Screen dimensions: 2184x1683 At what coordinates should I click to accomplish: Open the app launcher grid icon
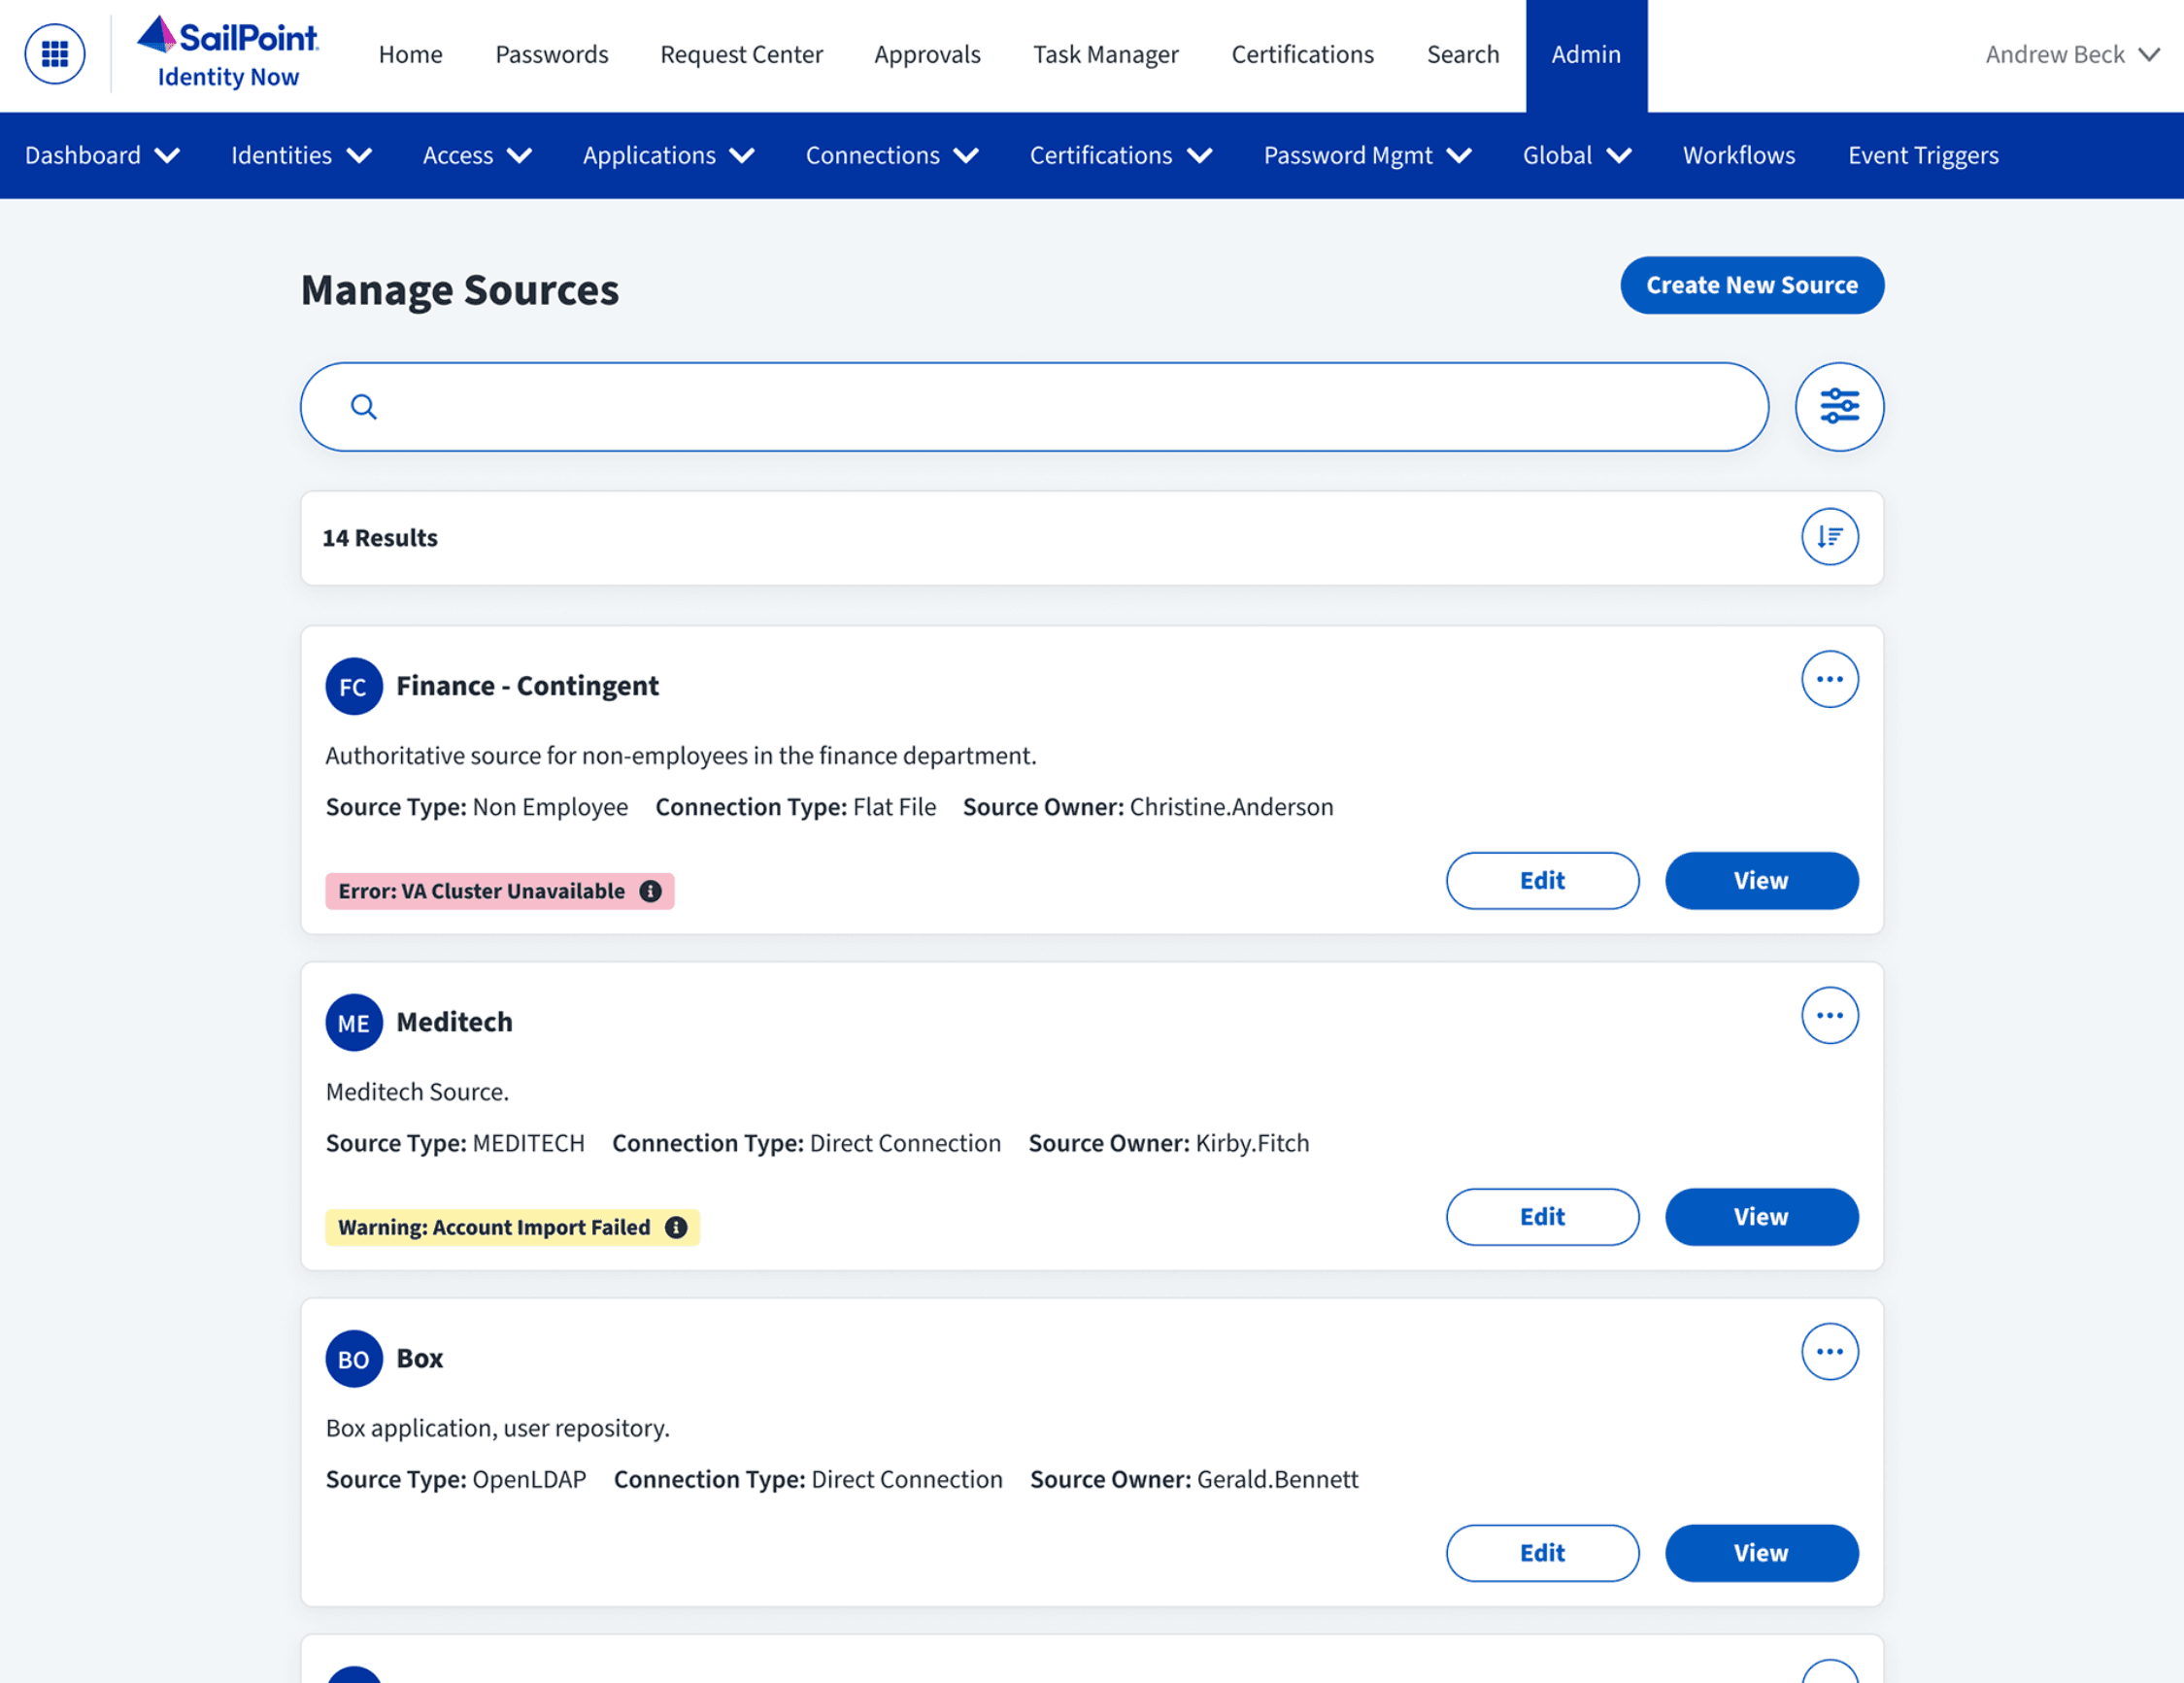[54, 54]
